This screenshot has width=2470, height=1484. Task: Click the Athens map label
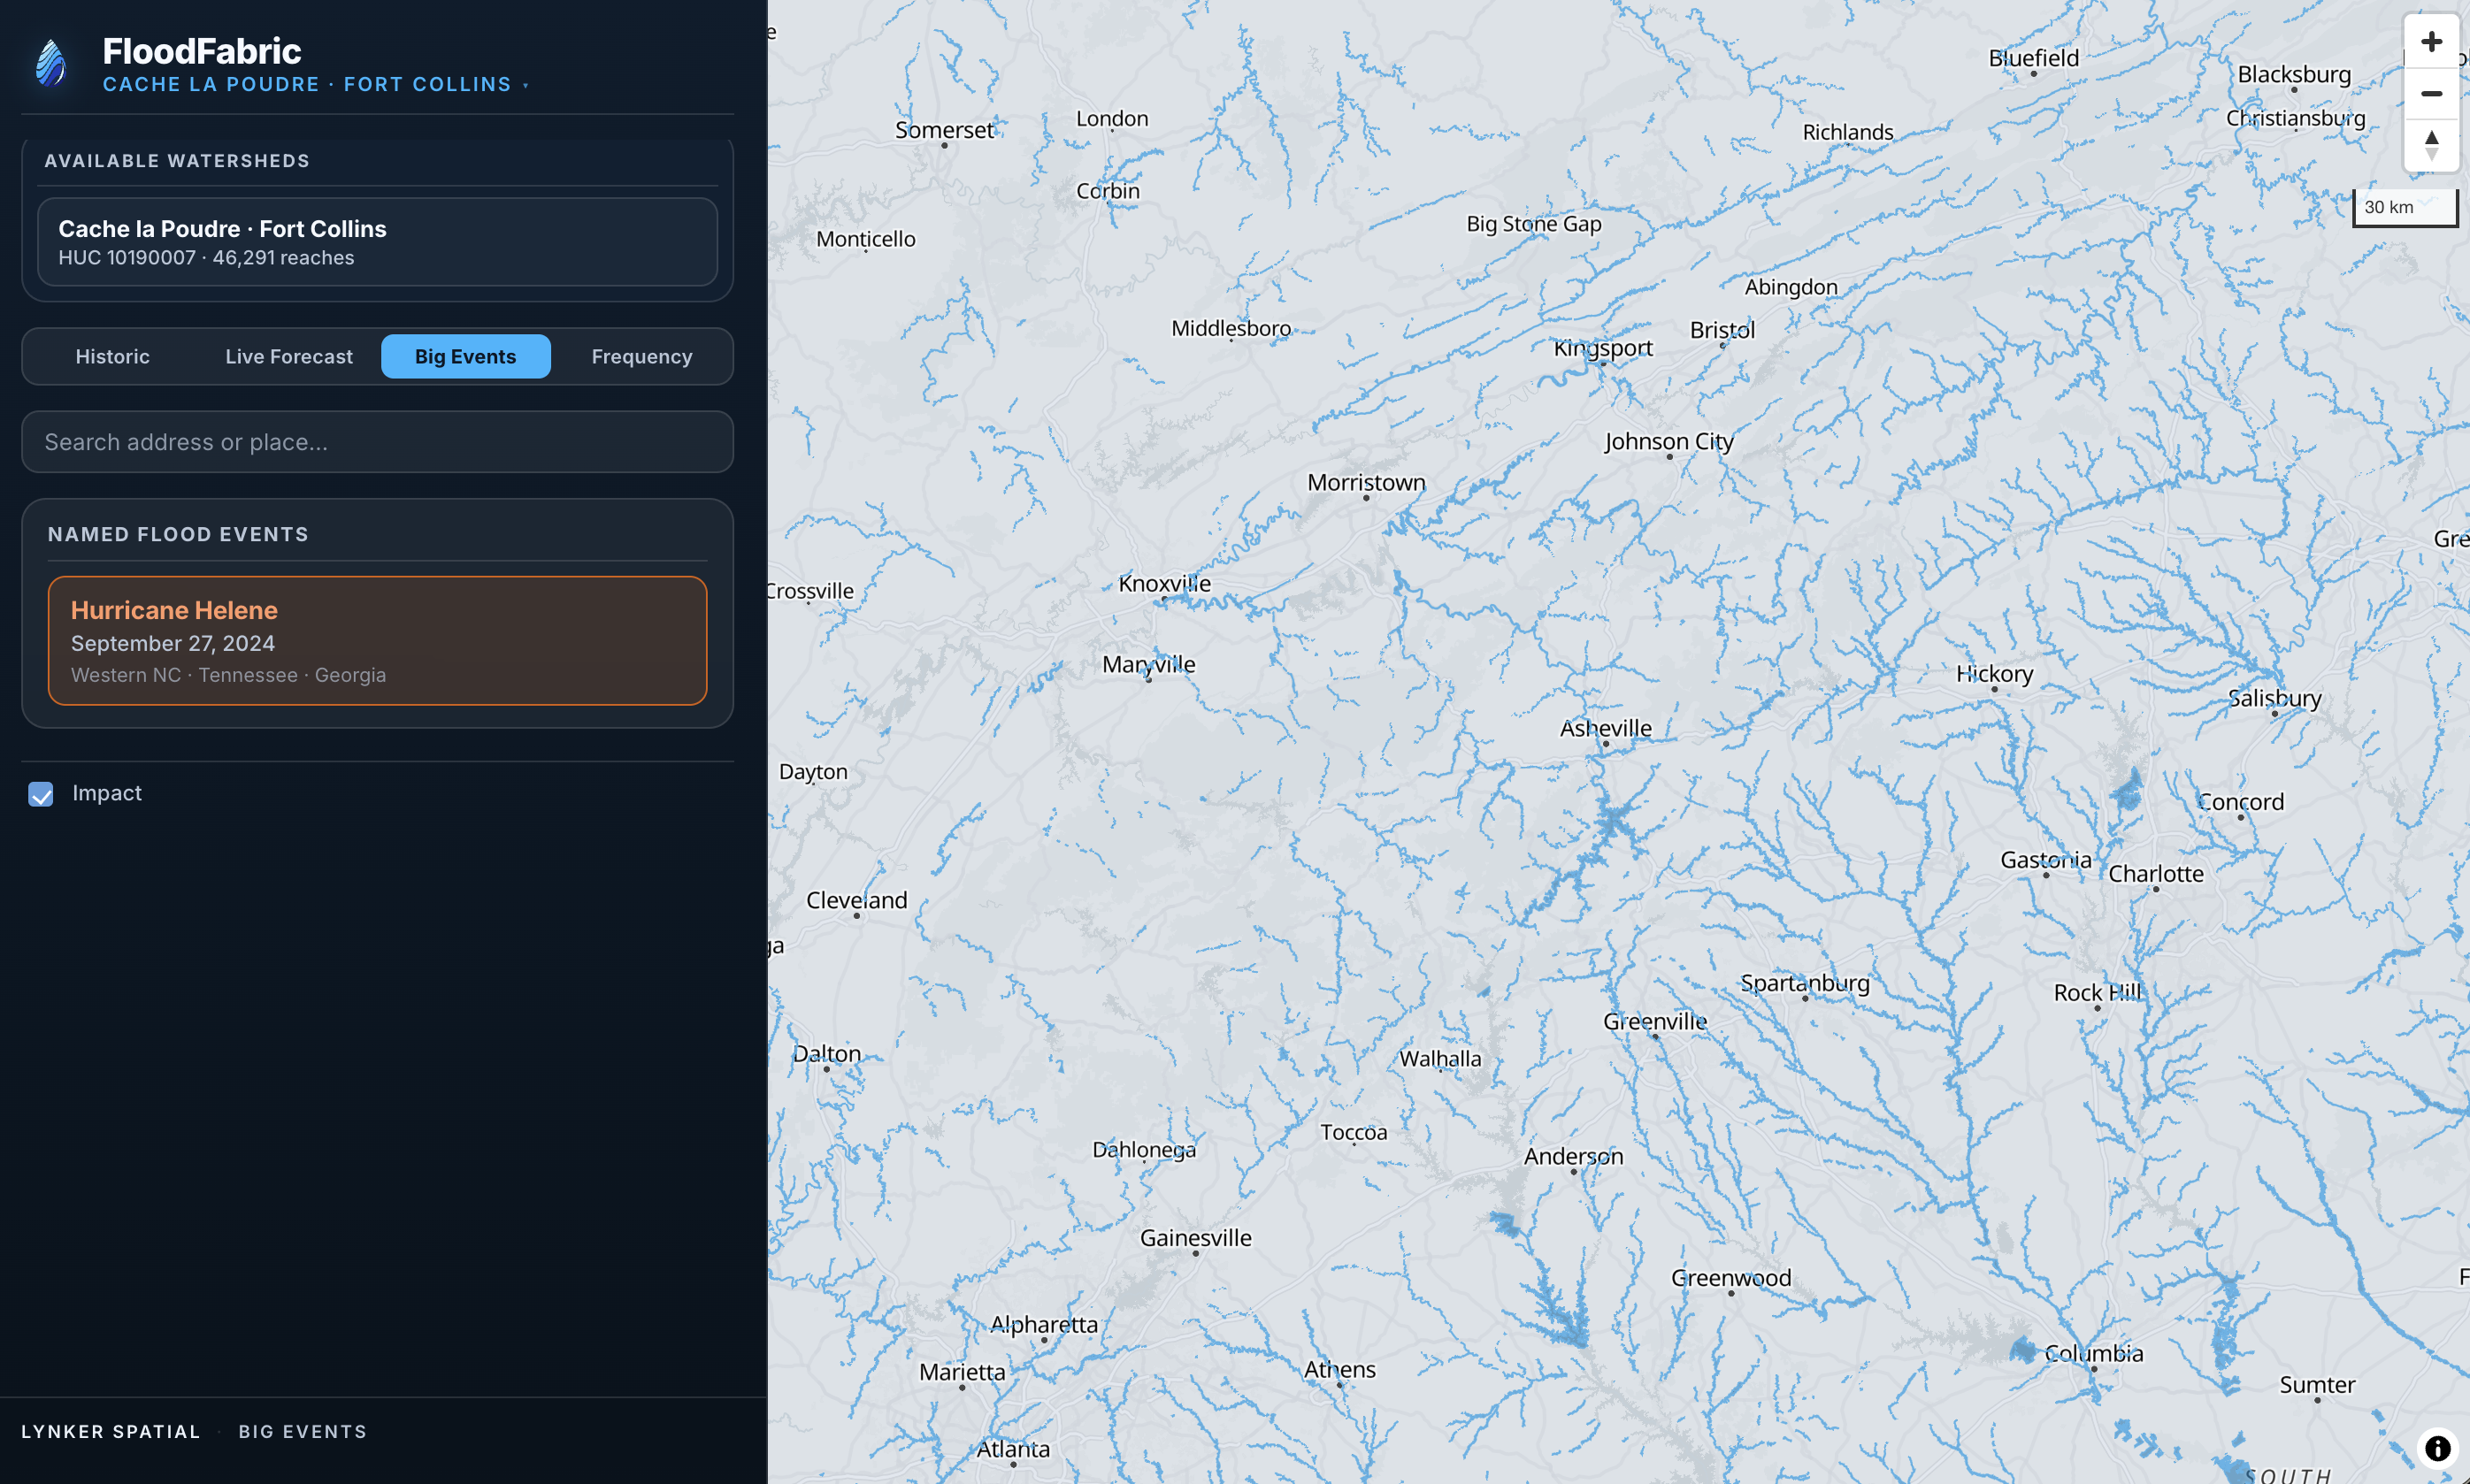pos(1339,1370)
